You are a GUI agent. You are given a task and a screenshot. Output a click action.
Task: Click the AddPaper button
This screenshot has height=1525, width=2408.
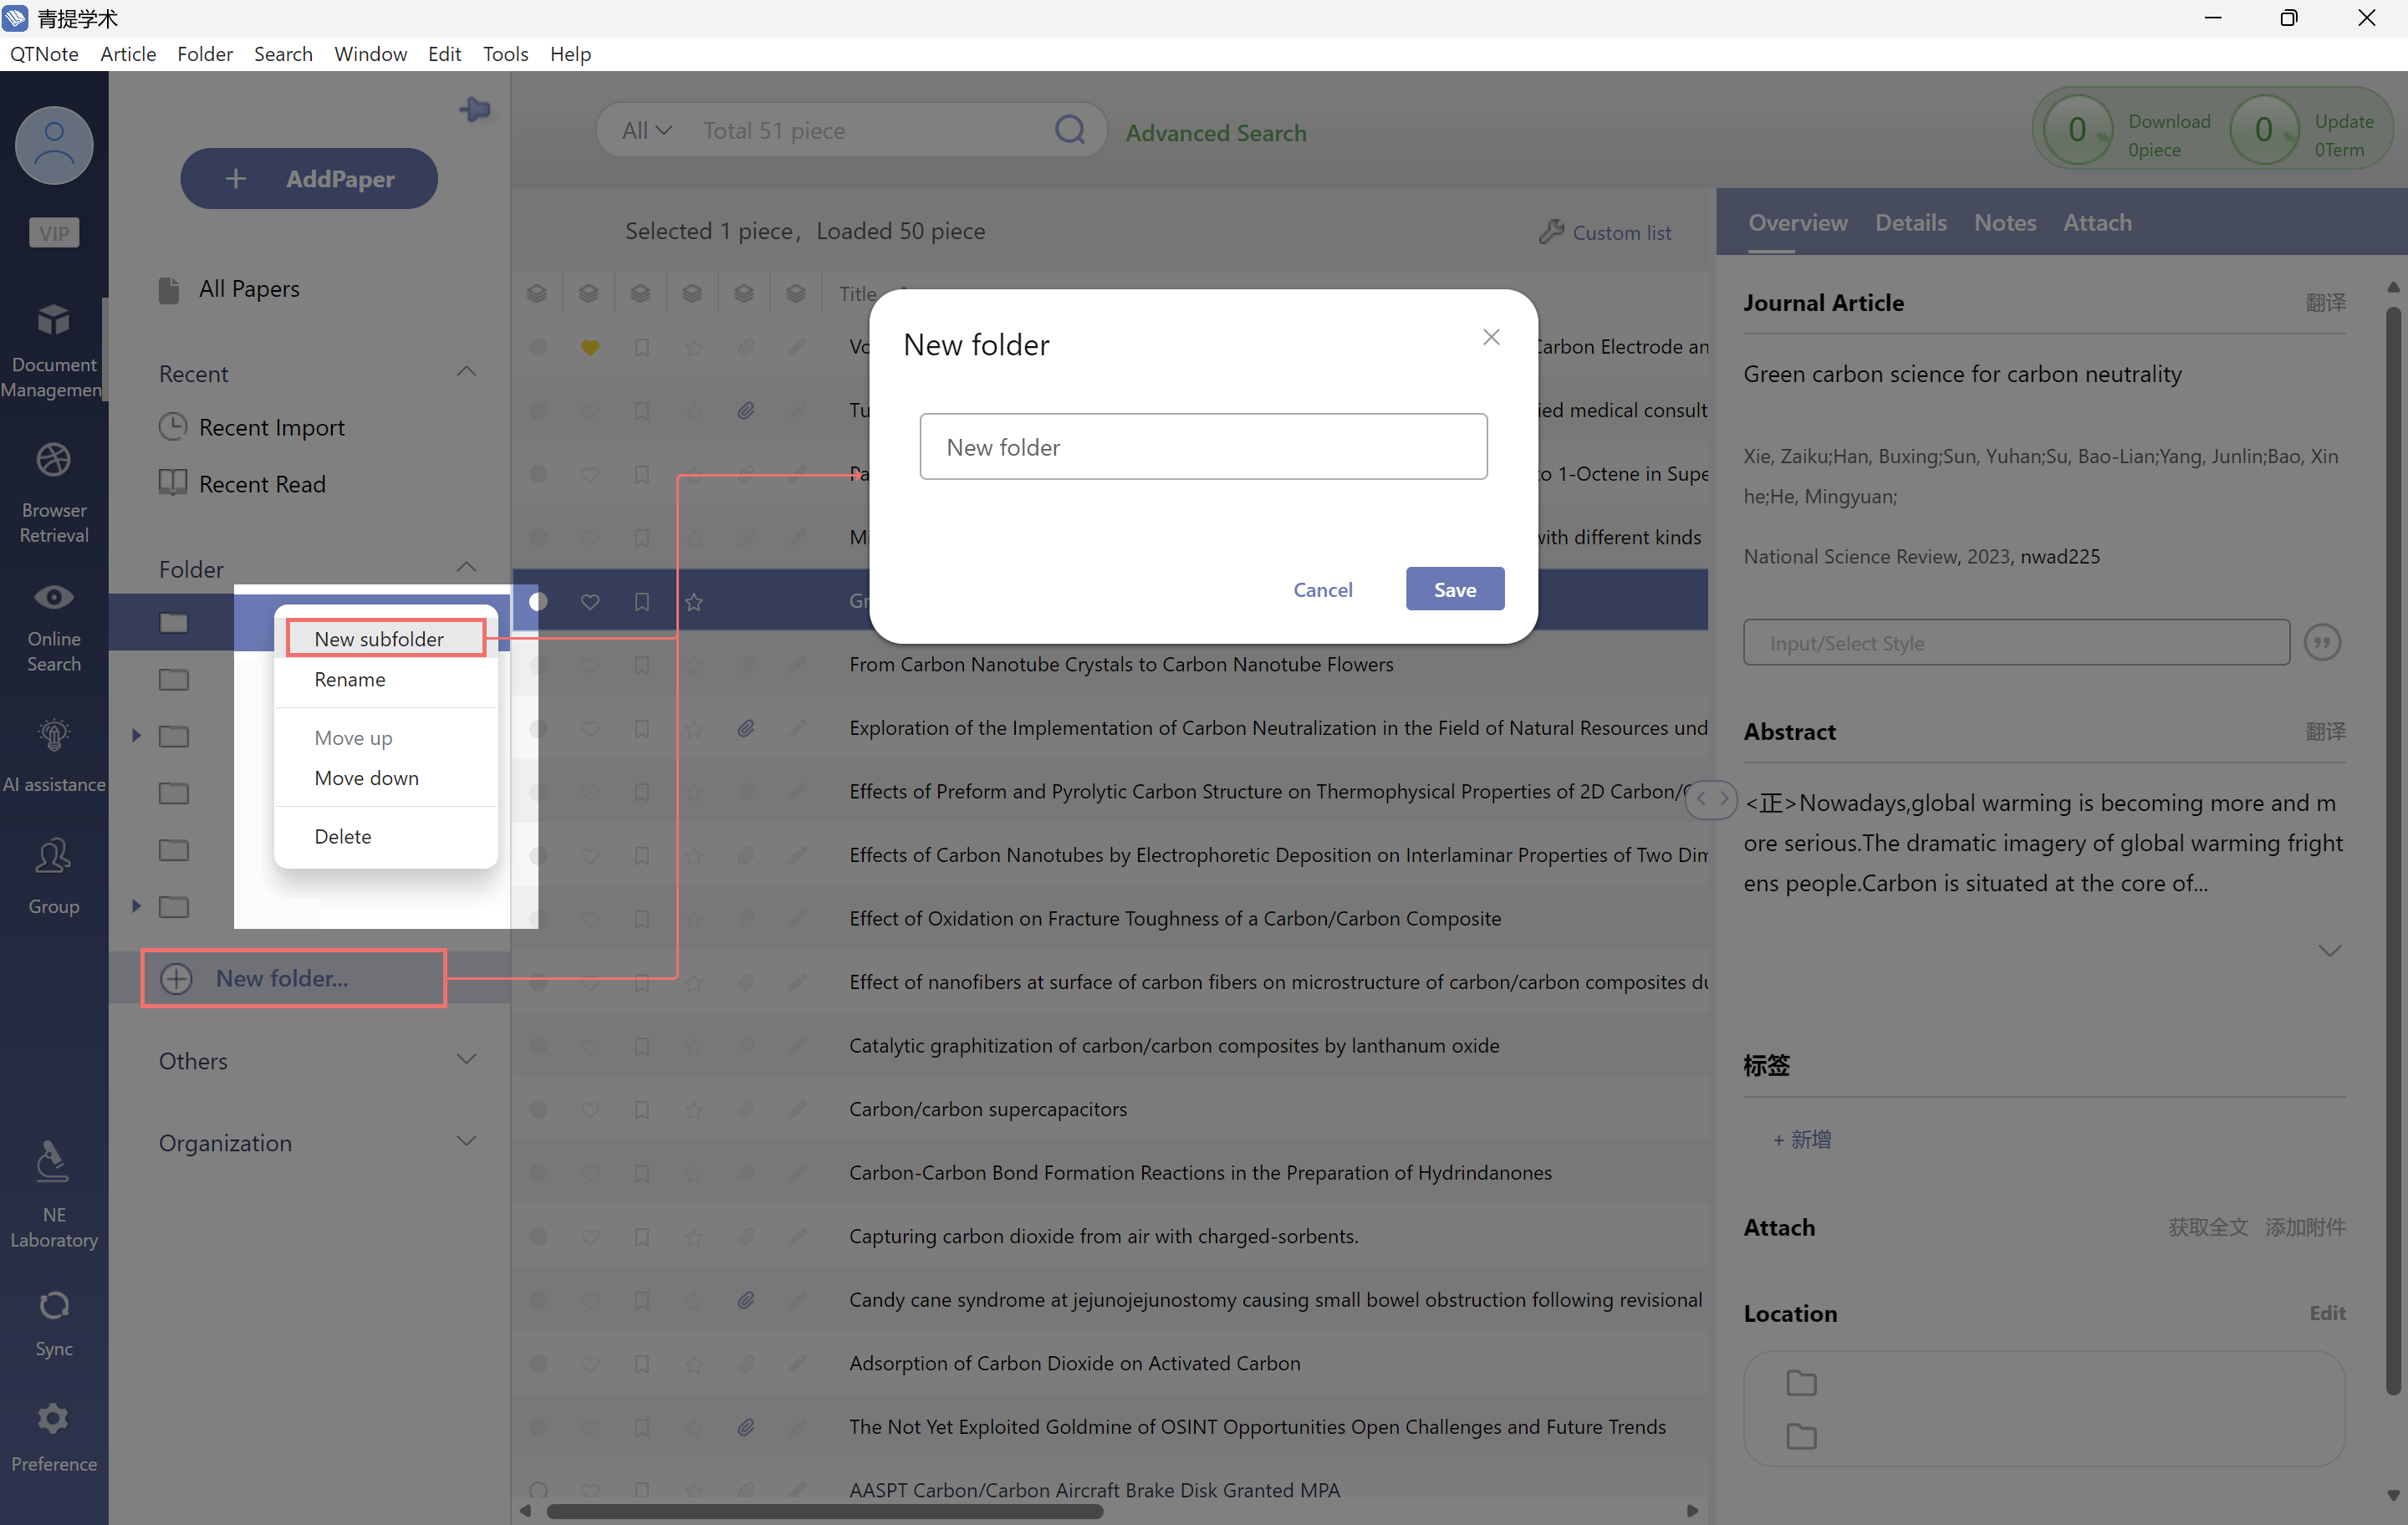coord(309,178)
